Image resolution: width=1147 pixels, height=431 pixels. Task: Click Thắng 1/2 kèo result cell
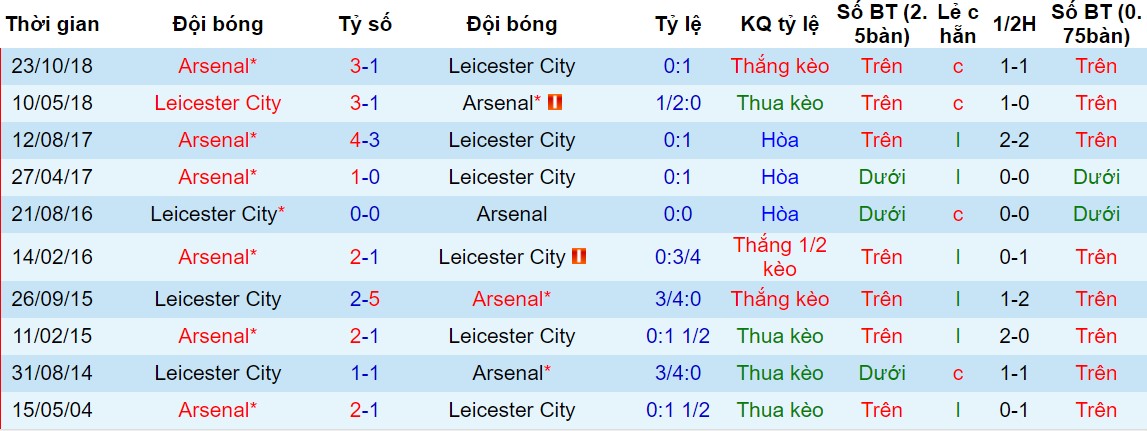point(780,257)
